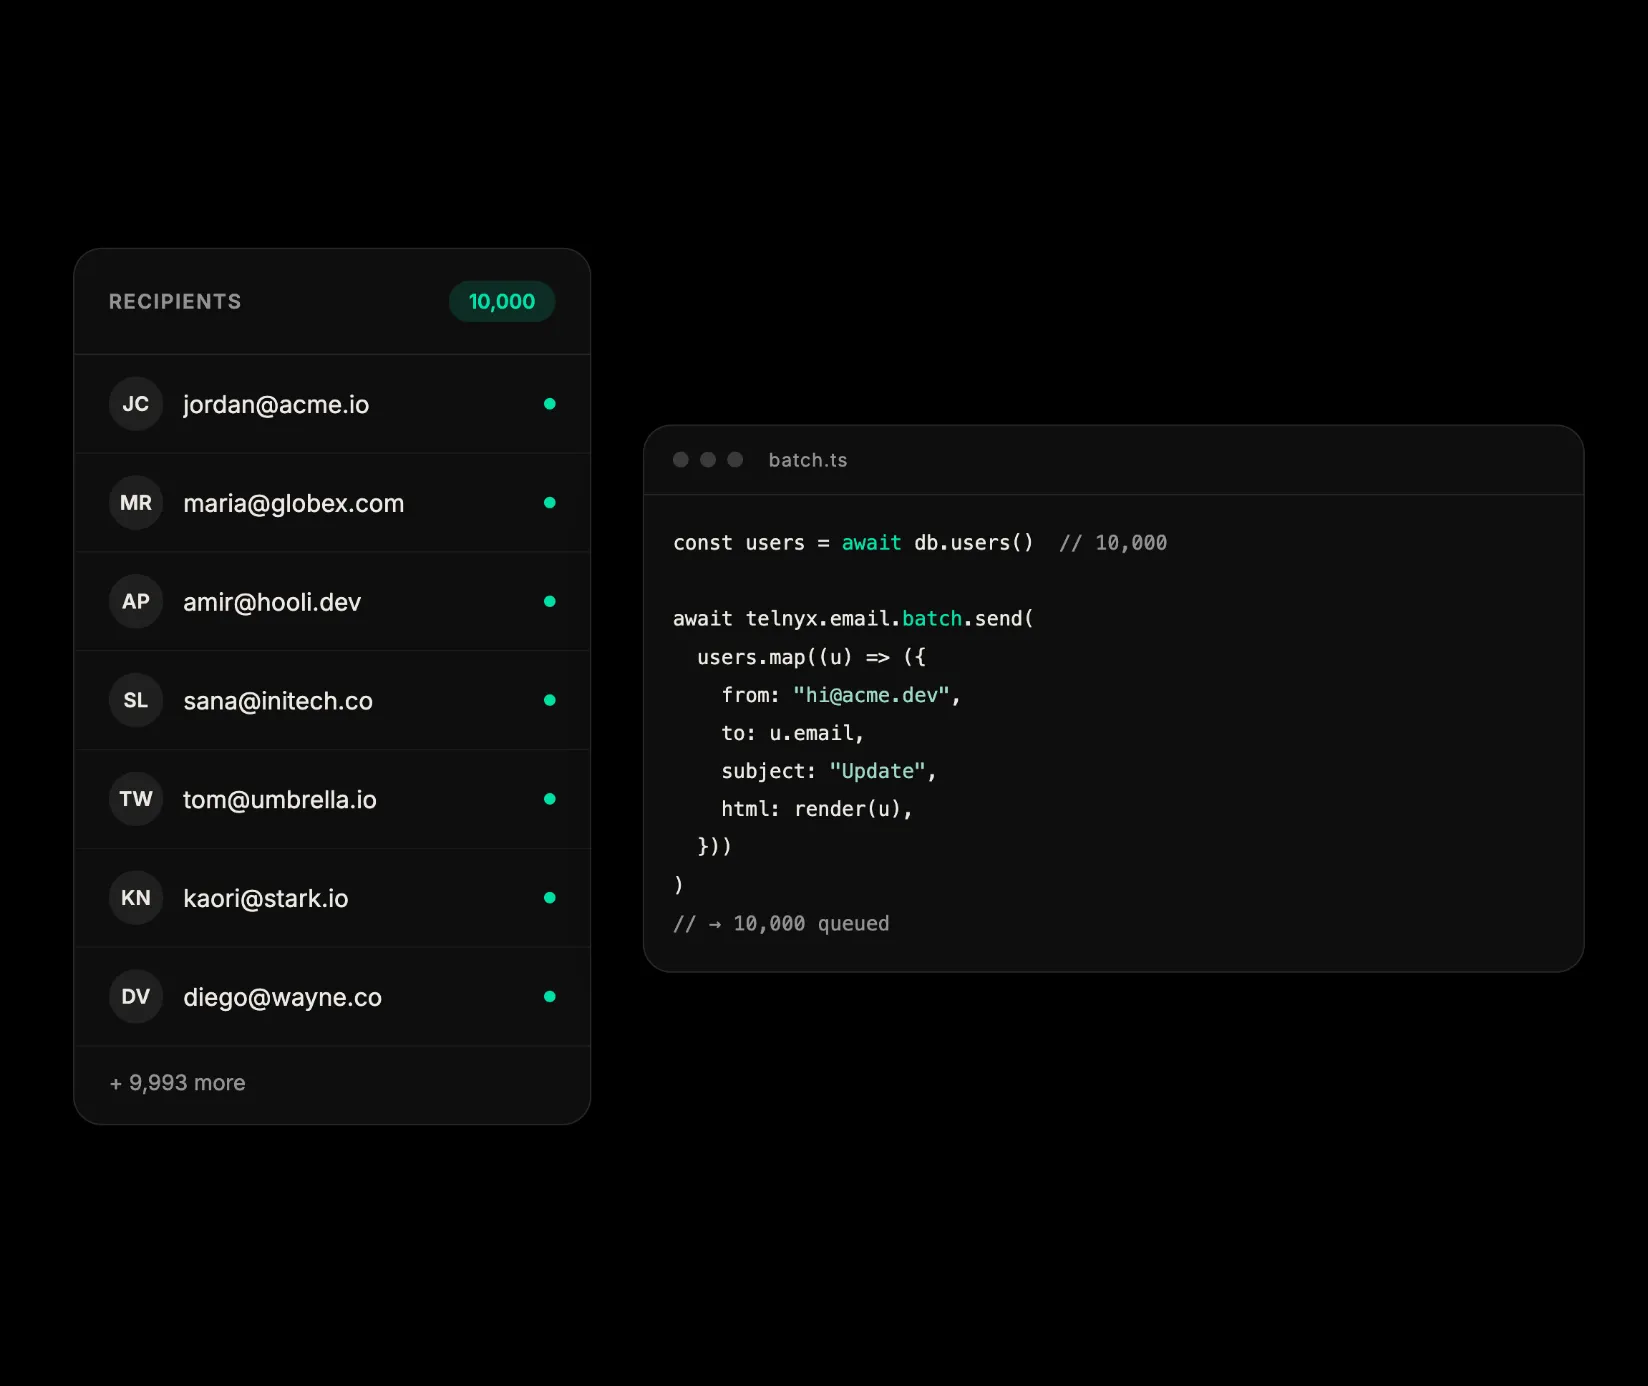The height and width of the screenshot is (1386, 1648).
Task: Open the '+ 9,993 more' link
Action: point(177,1083)
